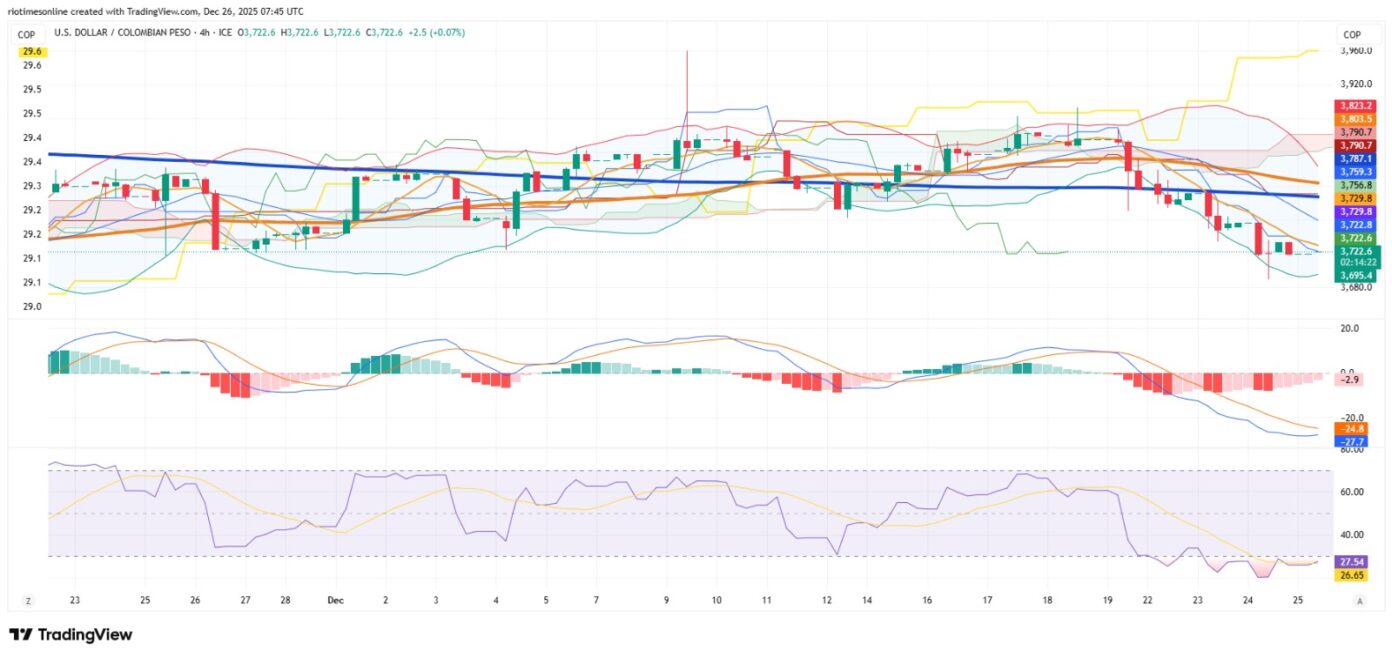Click the -2.9 MACD histogram label
Screen dimensions: 1392x658
[1350, 380]
